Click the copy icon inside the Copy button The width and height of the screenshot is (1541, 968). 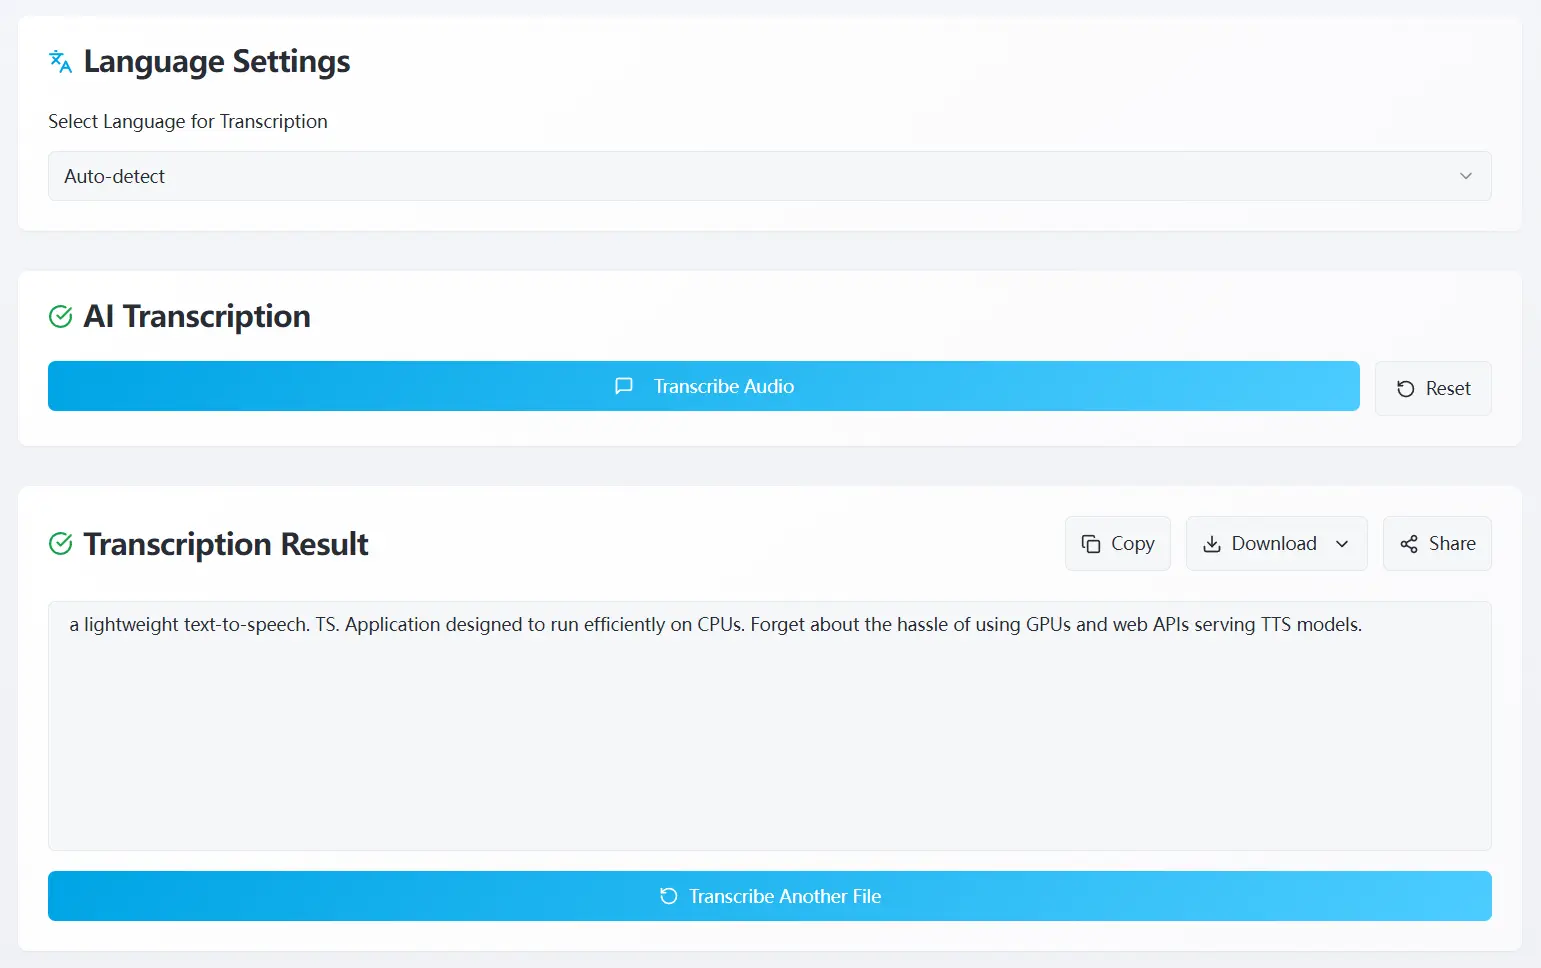pyautogui.click(x=1092, y=543)
